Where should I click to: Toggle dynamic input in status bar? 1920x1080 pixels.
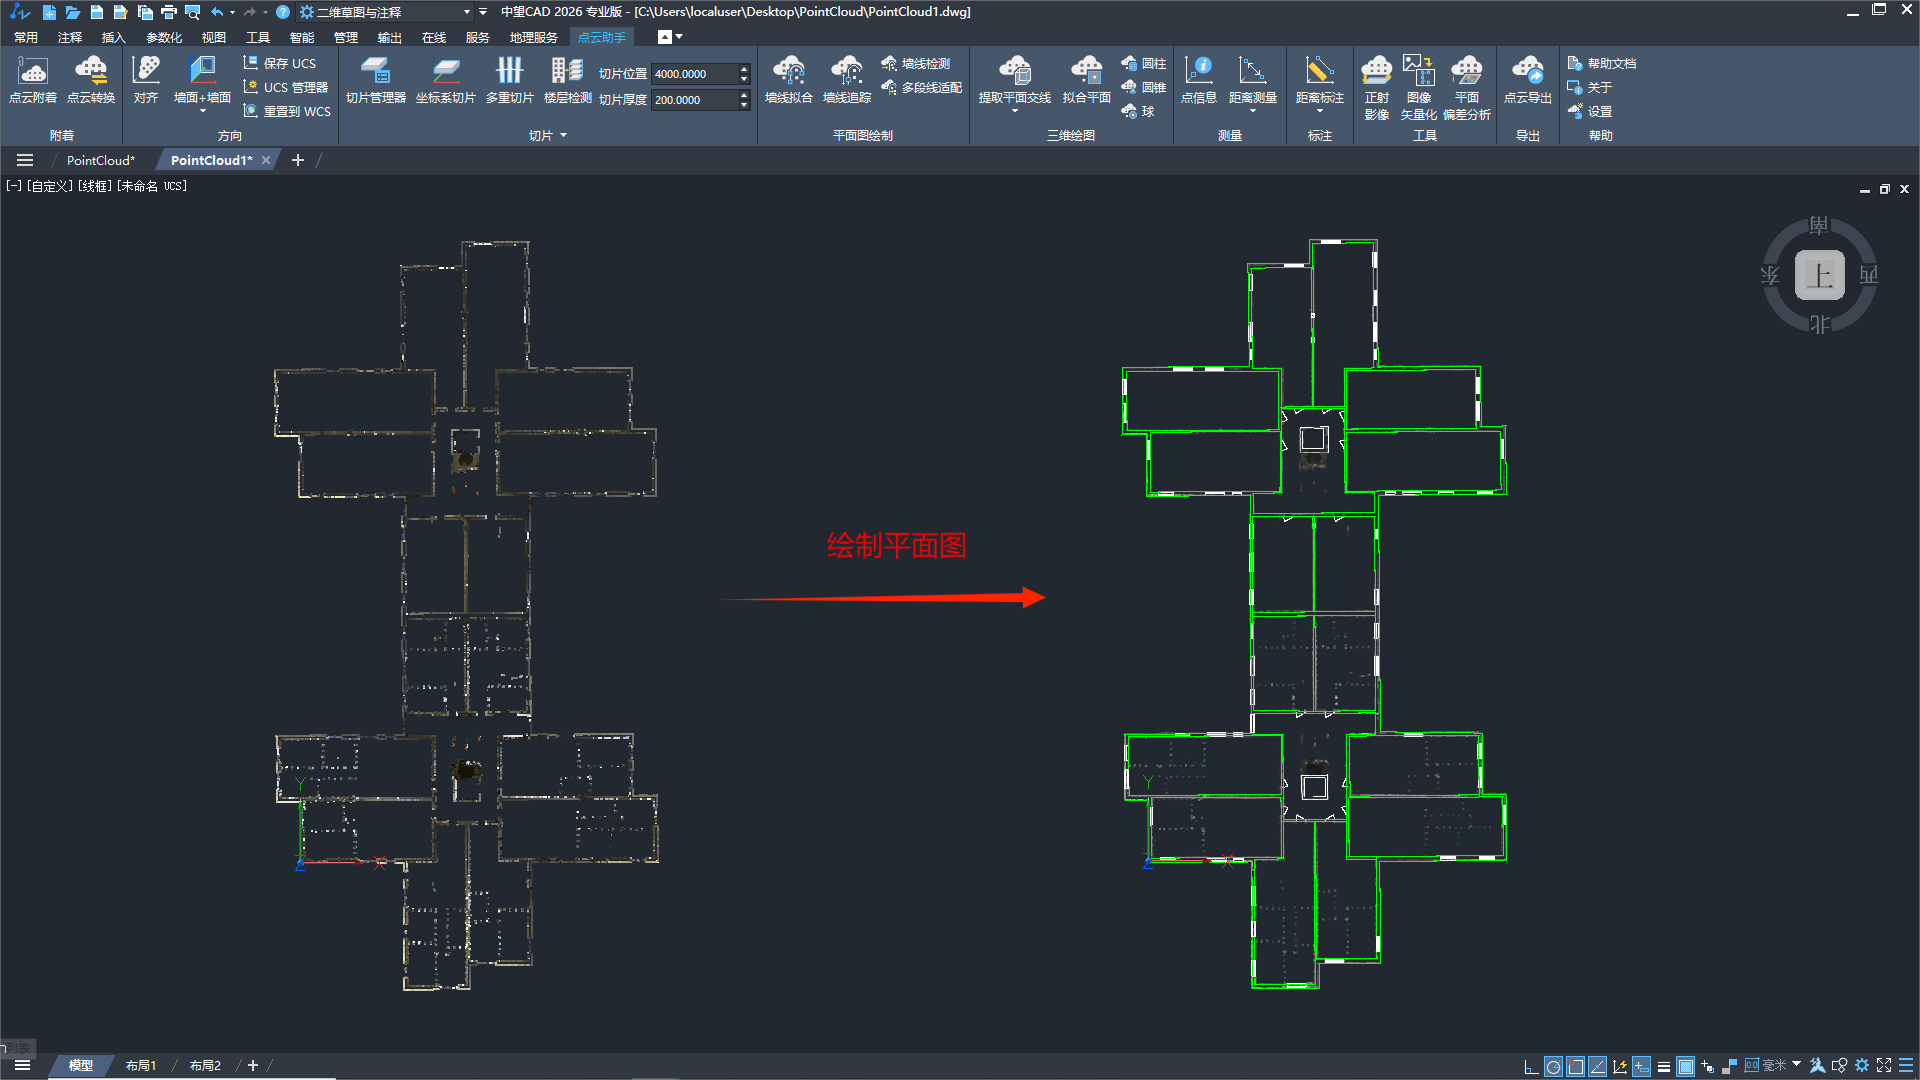(1641, 1066)
